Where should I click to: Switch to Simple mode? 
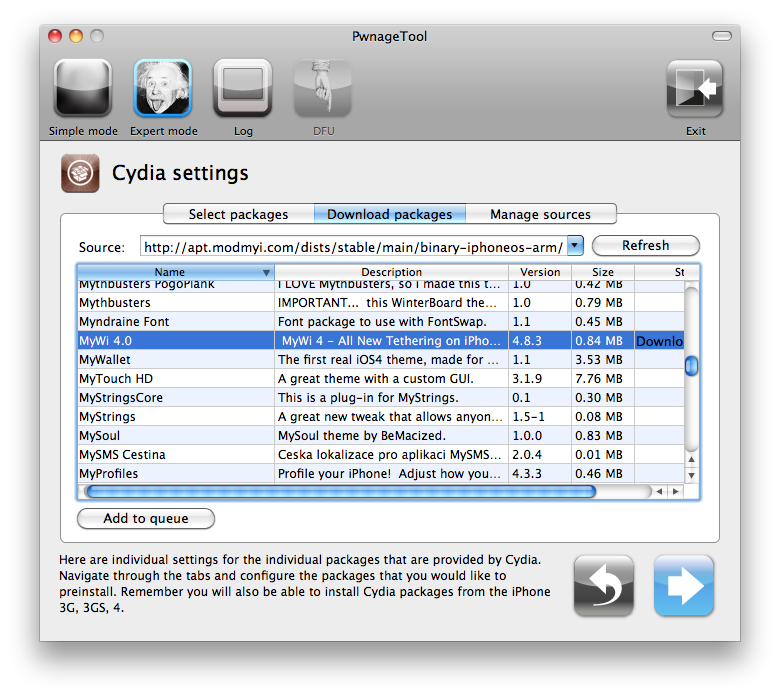point(82,88)
